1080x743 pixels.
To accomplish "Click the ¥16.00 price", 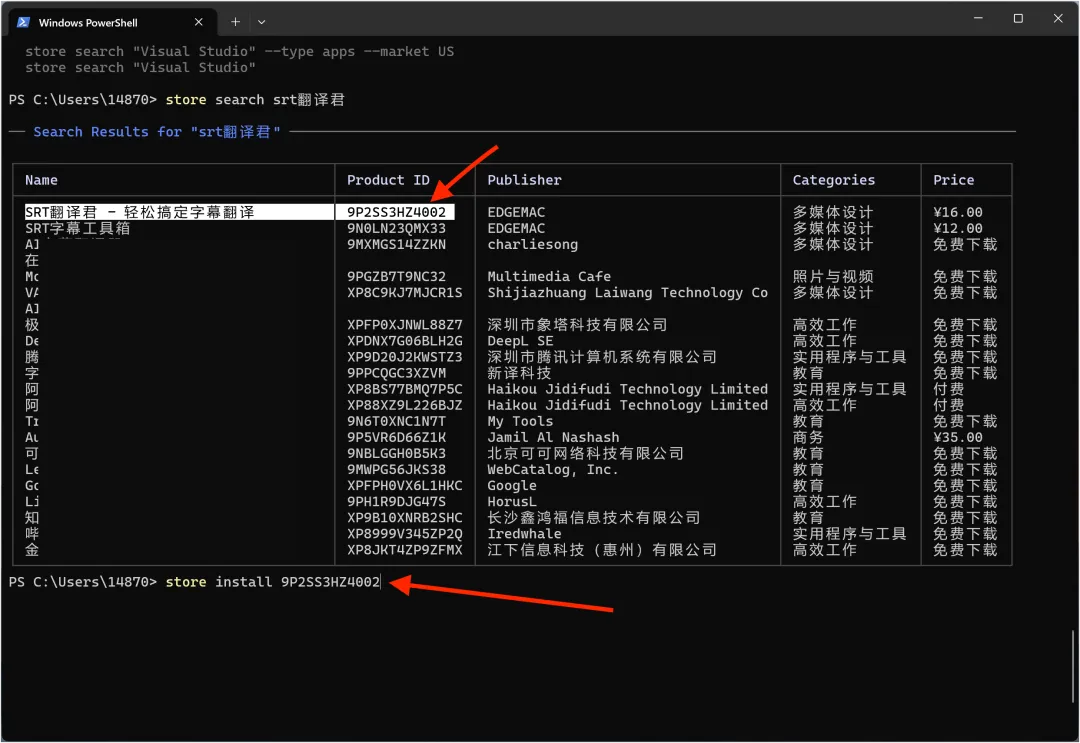I will (x=957, y=212).
